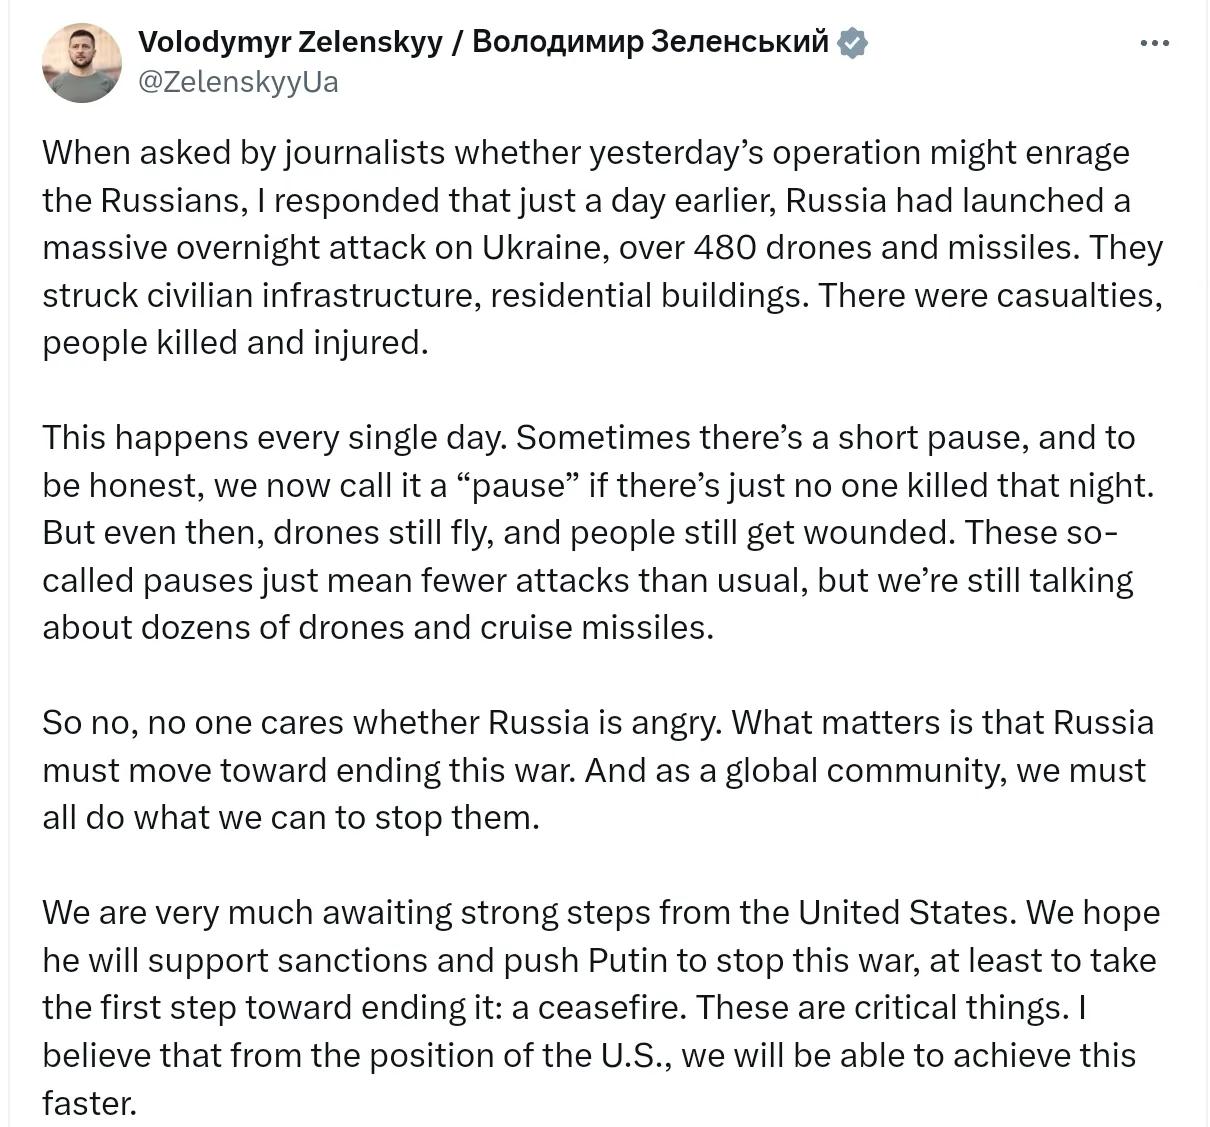Click the word 'ceasefire' in the tweet
The width and height of the screenshot is (1210, 1127).
click(x=612, y=1007)
